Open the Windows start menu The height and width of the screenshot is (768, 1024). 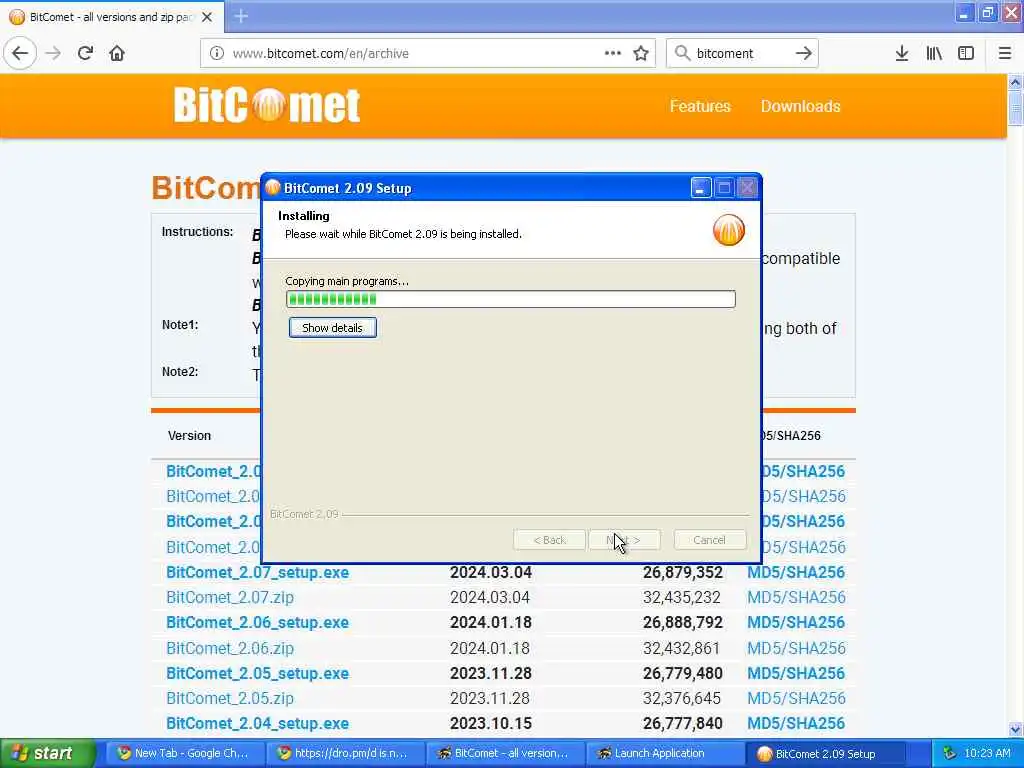tap(48, 754)
